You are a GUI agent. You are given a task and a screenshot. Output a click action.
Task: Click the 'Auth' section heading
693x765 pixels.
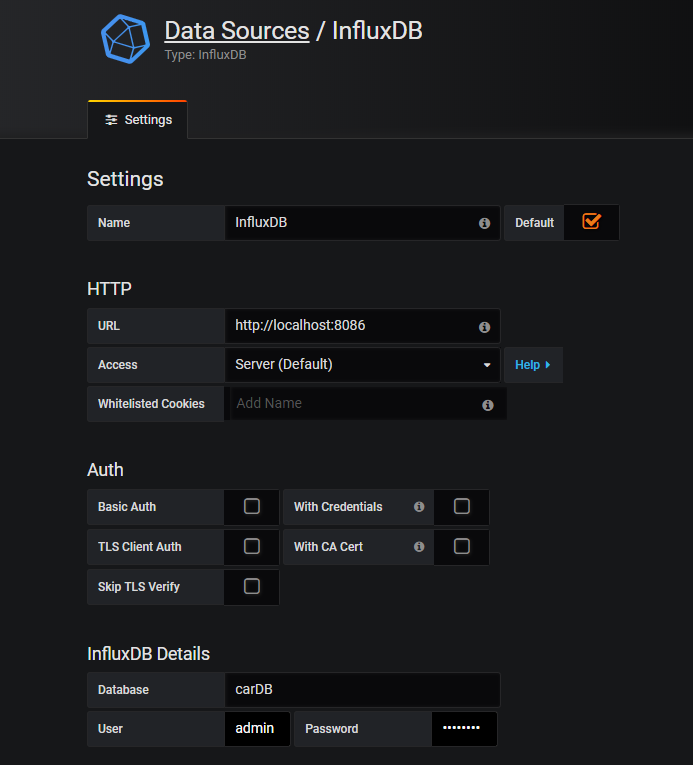pos(105,470)
